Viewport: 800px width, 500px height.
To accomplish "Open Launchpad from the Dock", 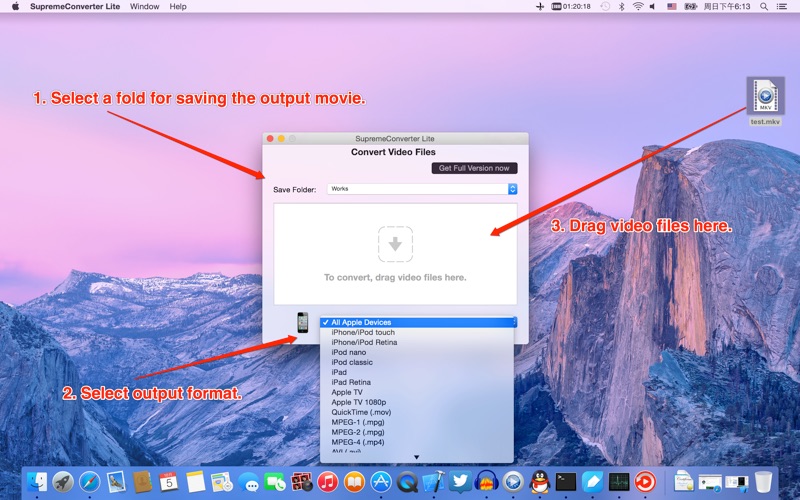I will pos(63,482).
